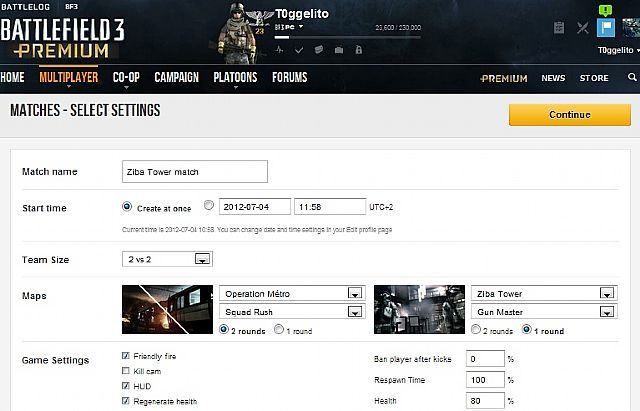
Task: Click the green notification alert icon
Action: pos(605,9)
